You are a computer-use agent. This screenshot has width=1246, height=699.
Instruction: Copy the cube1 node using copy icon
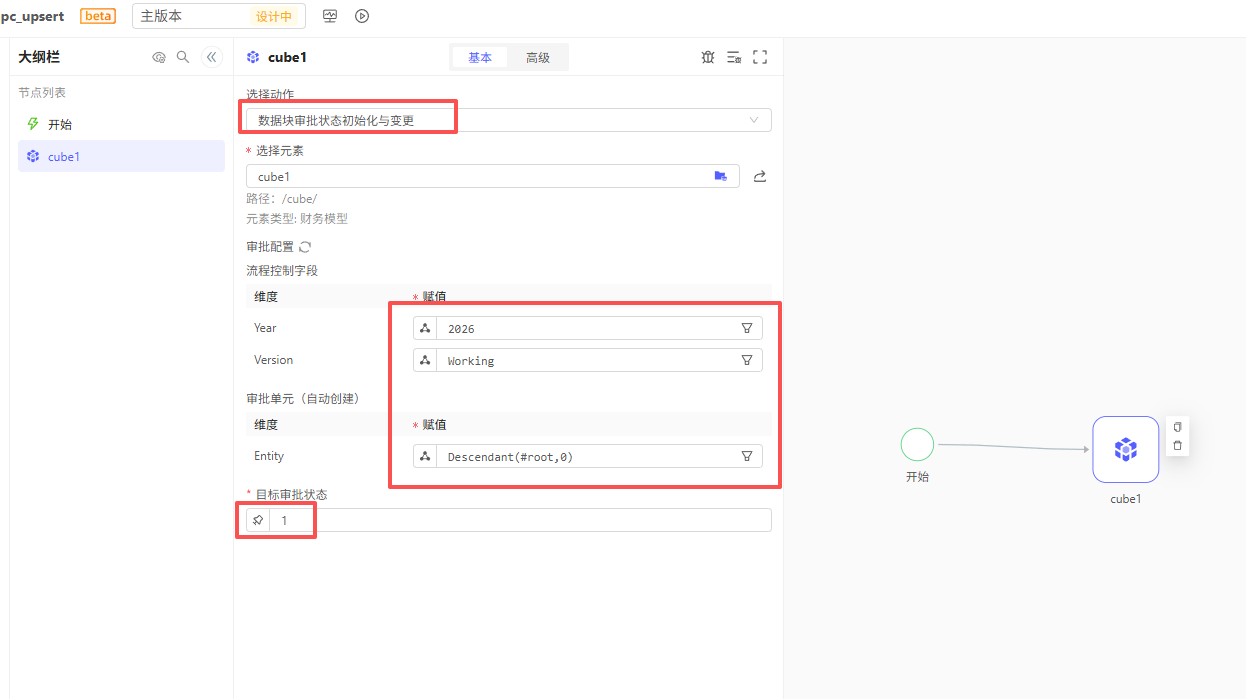click(1177, 427)
